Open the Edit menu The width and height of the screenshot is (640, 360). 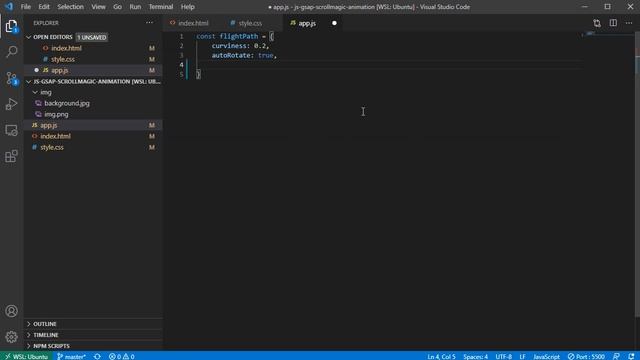tap(44, 7)
